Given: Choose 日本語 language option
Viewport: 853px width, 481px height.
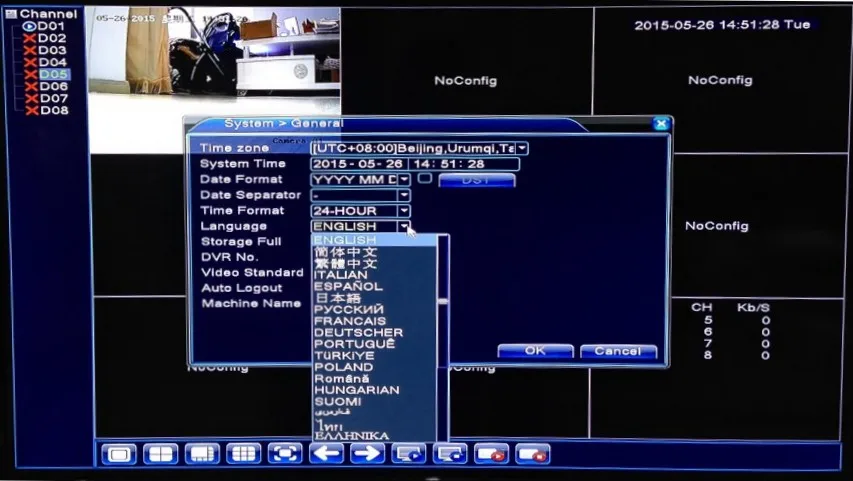Looking at the screenshot, I should [x=374, y=298].
